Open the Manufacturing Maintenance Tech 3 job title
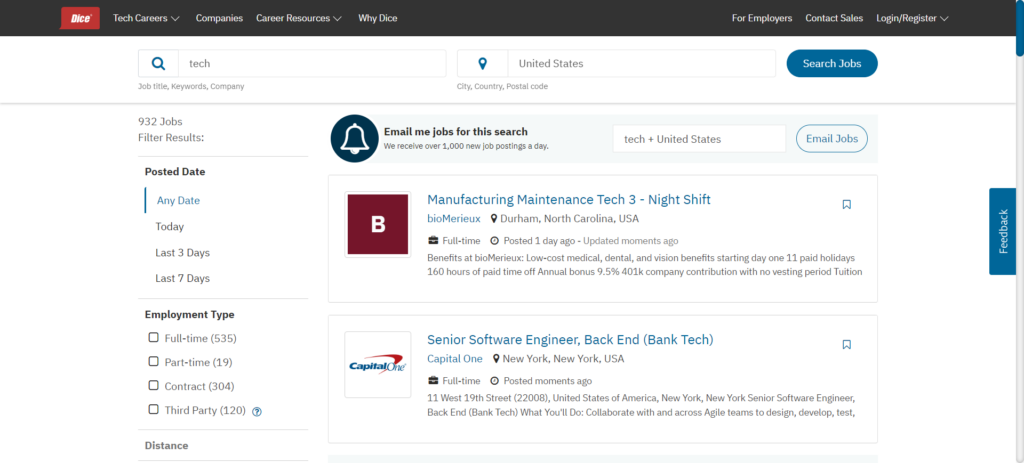This screenshot has width=1024, height=463. 569,199
